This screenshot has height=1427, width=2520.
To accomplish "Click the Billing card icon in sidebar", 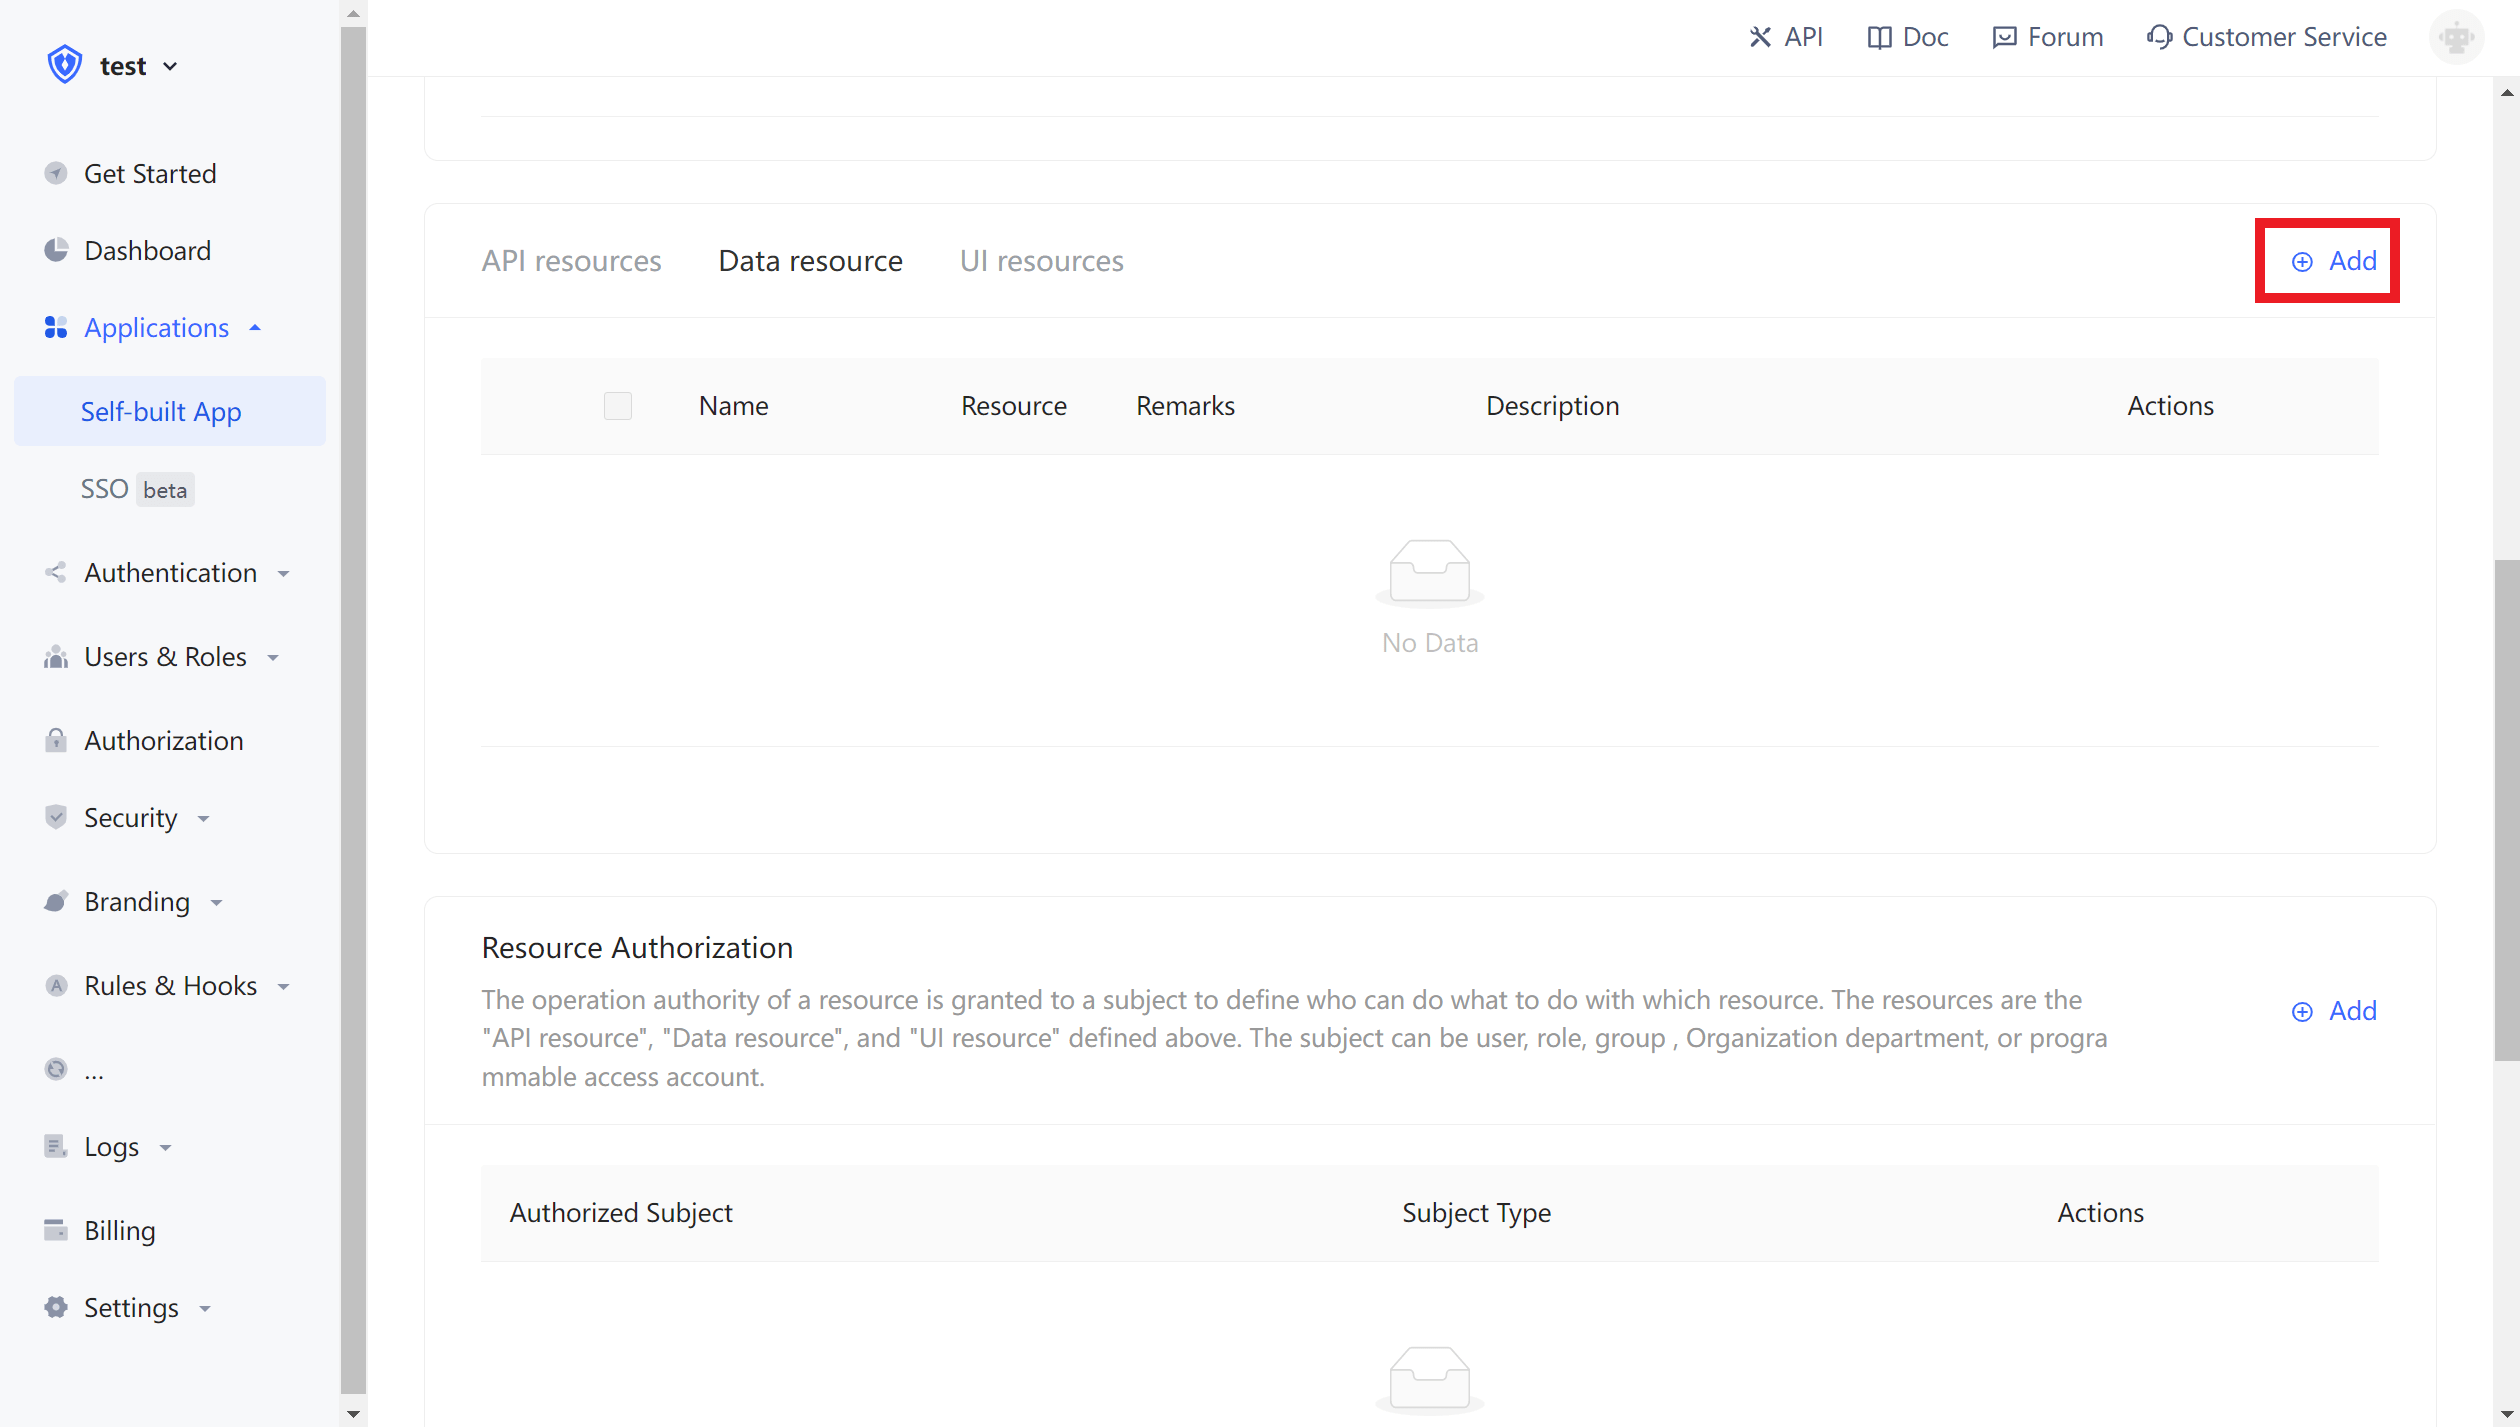I will pyautogui.click(x=56, y=1230).
